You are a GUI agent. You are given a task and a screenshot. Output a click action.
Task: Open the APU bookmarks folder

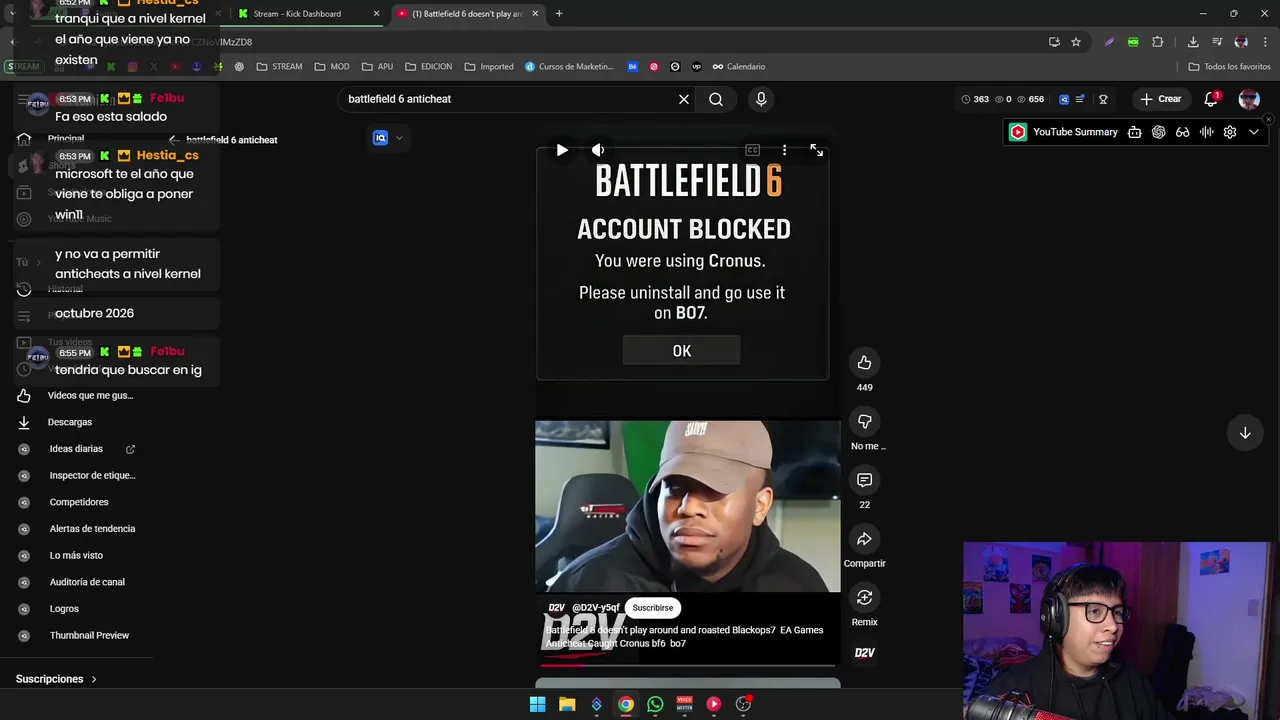[377, 67]
